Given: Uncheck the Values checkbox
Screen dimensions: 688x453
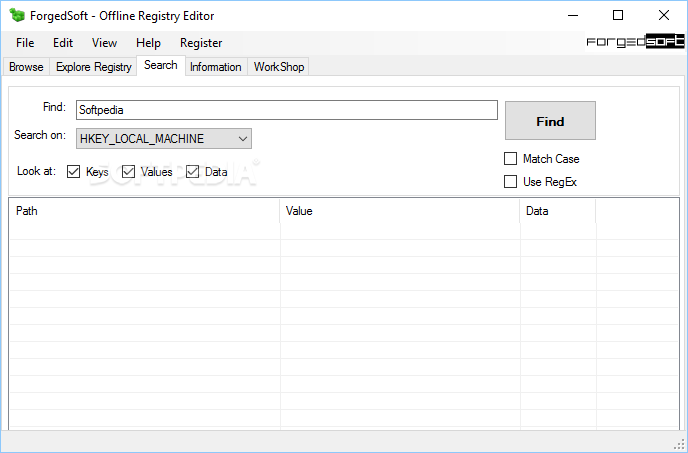Looking at the screenshot, I should tap(128, 172).
